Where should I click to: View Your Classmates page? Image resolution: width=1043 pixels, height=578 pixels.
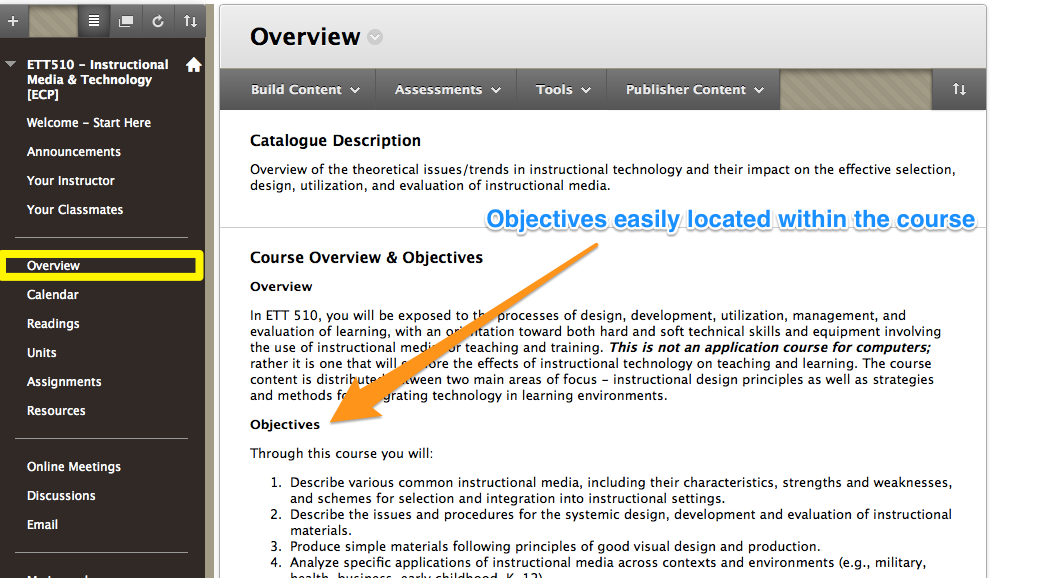(x=74, y=210)
